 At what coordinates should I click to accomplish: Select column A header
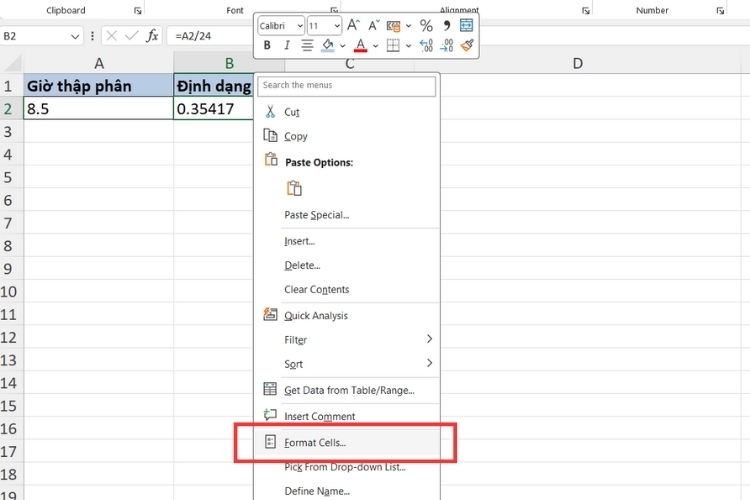(99, 63)
